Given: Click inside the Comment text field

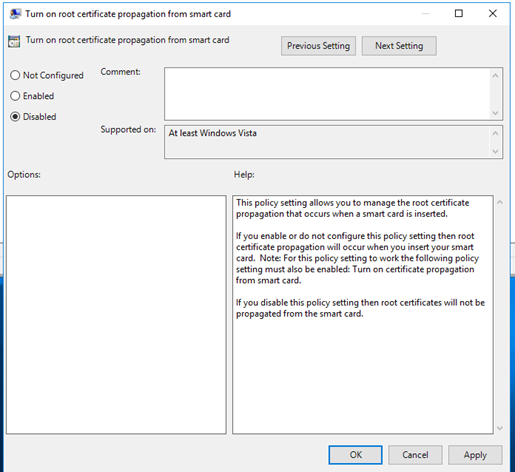Looking at the screenshot, I should (327, 94).
